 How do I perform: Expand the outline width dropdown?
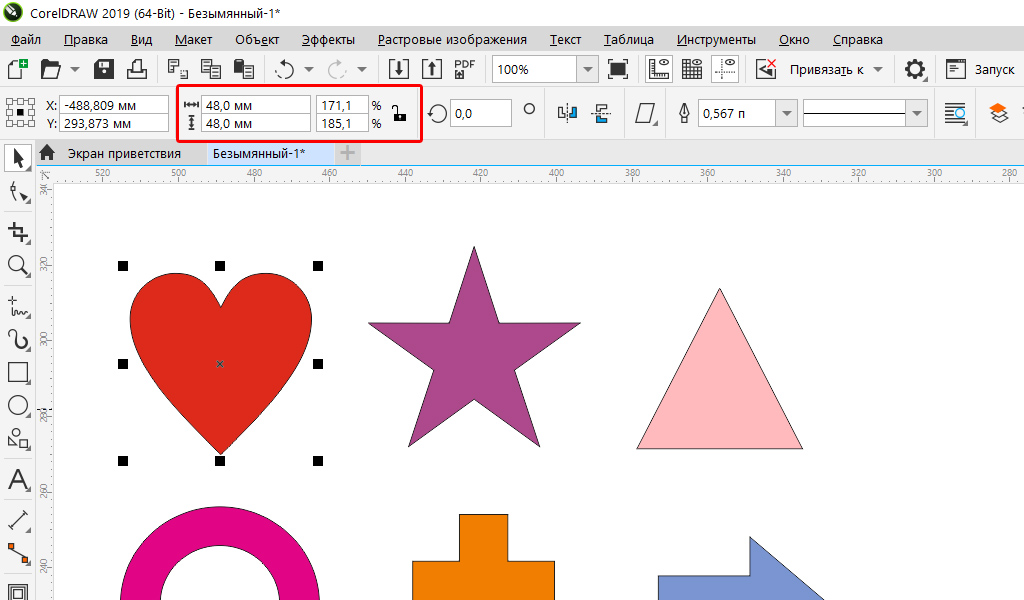pos(787,113)
